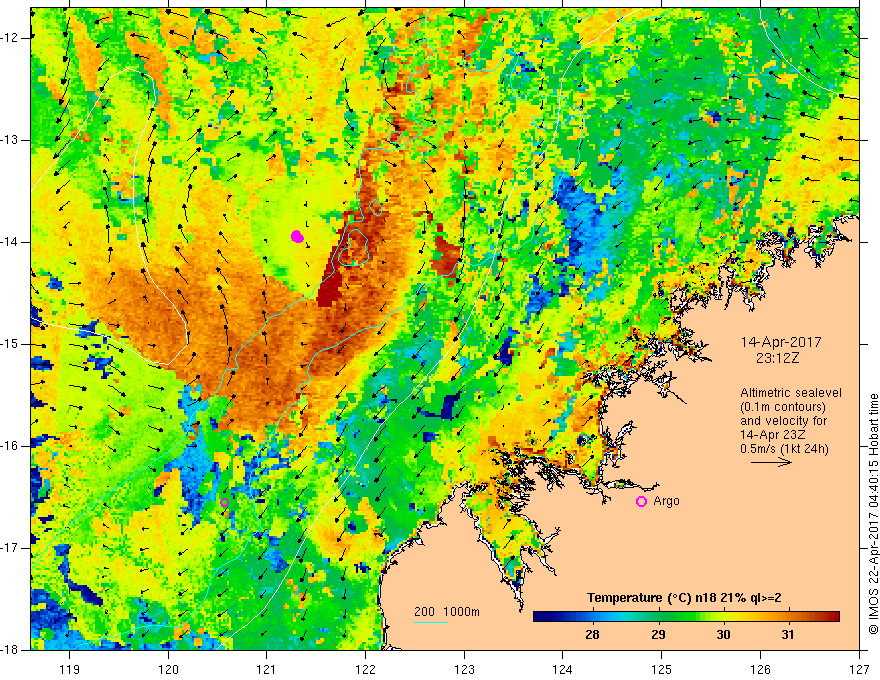Click the '124' longitude axis label
Screen dimensions: 880x680
(x=563, y=669)
